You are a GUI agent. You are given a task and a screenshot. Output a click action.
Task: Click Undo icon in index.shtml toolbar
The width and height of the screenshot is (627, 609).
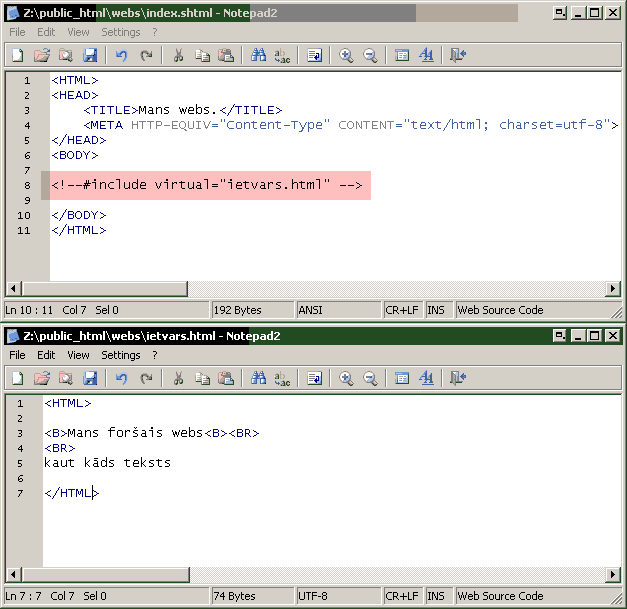tap(121, 56)
